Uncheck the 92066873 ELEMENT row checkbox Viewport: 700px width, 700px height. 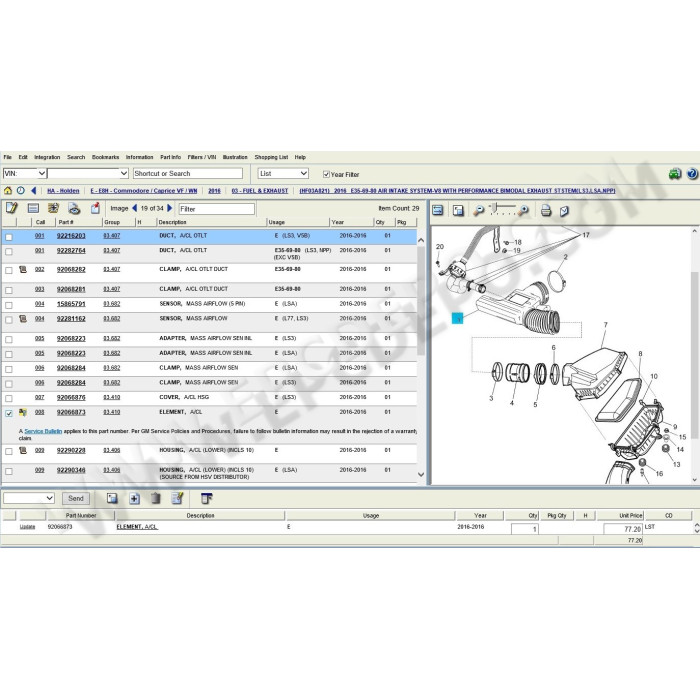pyautogui.click(x=9, y=412)
